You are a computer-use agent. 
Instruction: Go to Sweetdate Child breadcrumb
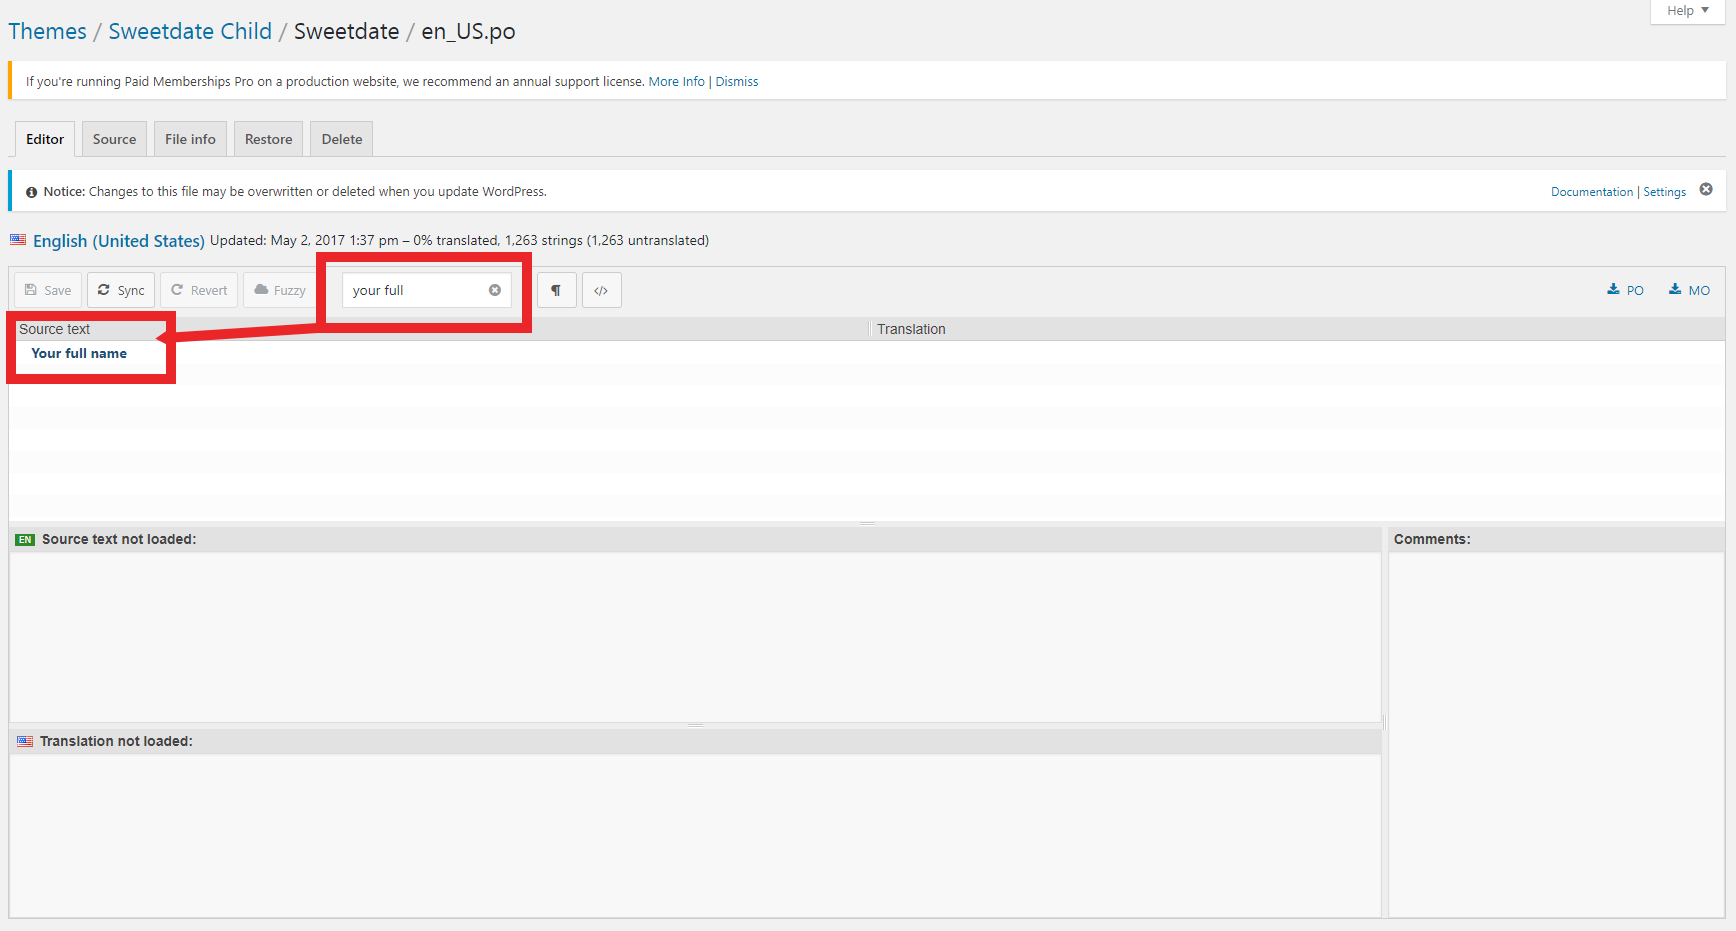(190, 31)
